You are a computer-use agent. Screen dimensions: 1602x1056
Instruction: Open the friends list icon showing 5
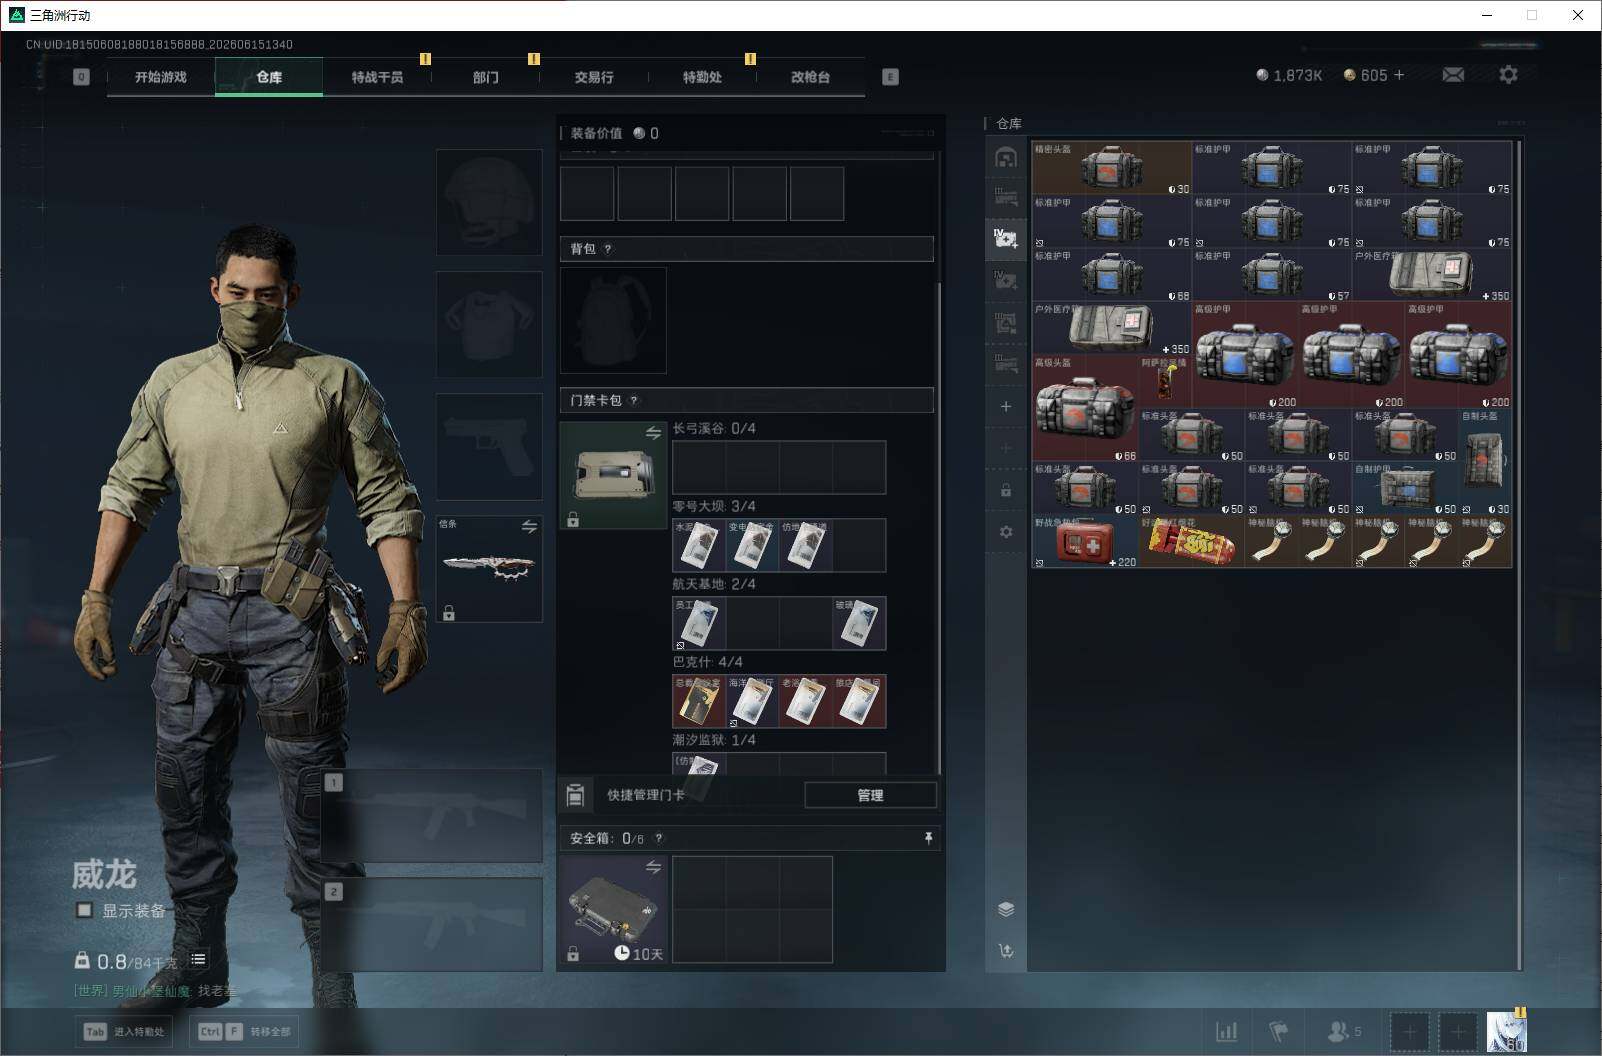[1344, 1031]
